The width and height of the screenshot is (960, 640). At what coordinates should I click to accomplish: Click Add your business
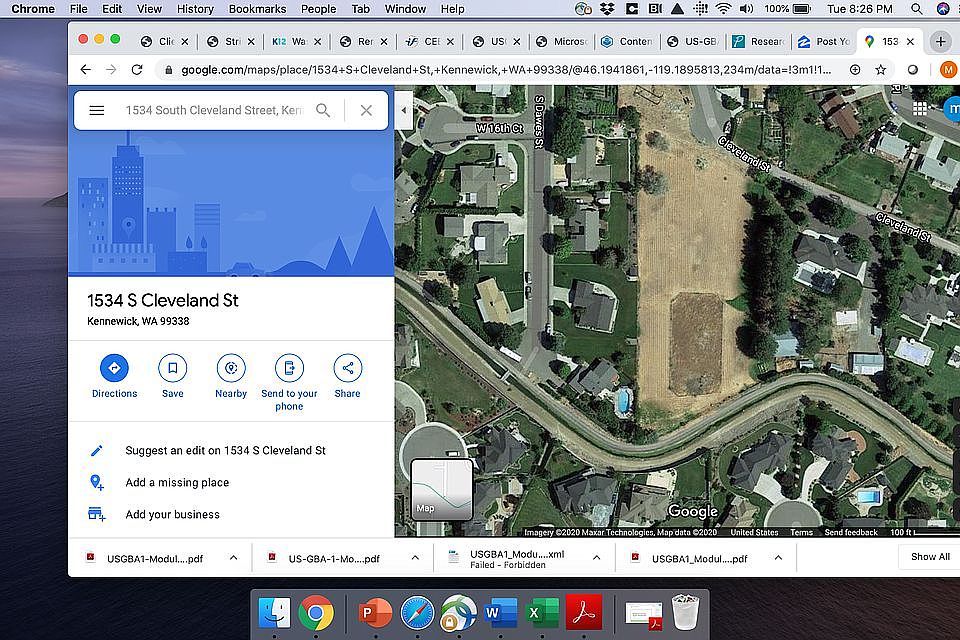tap(172, 514)
